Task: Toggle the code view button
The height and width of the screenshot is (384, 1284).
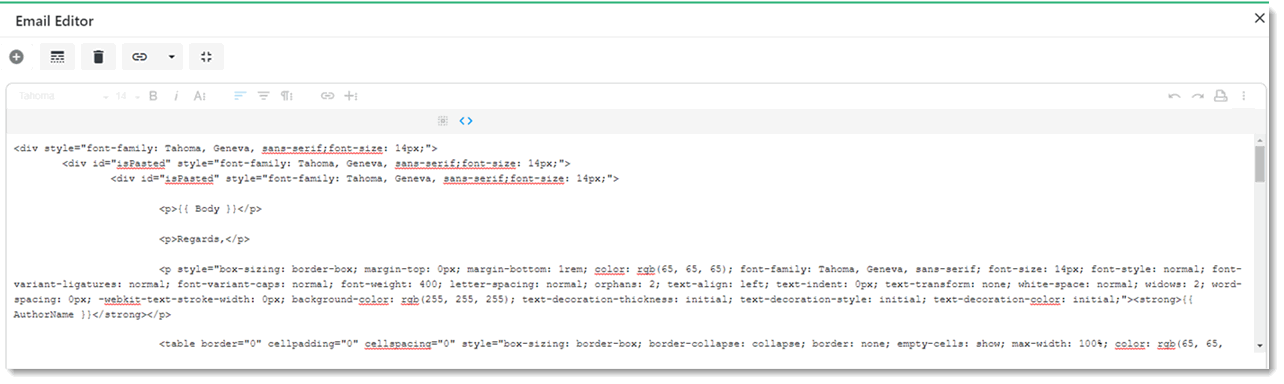Action: (466, 120)
